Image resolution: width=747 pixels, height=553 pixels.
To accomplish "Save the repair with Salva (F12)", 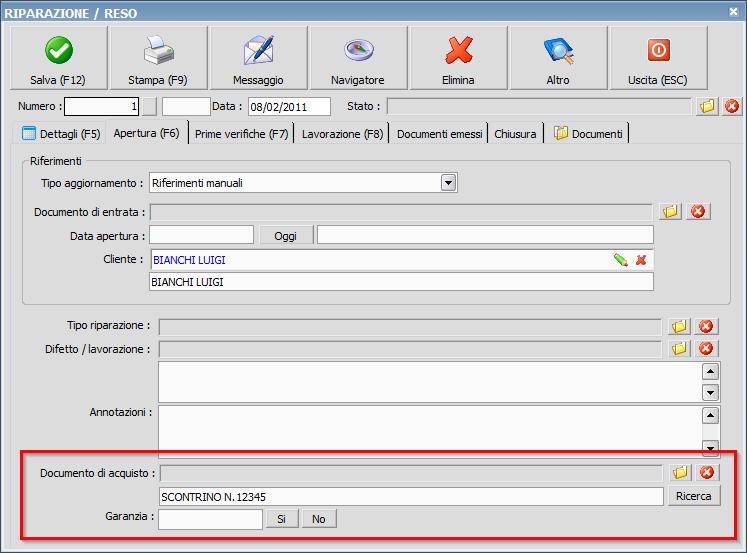I will pos(59,58).
